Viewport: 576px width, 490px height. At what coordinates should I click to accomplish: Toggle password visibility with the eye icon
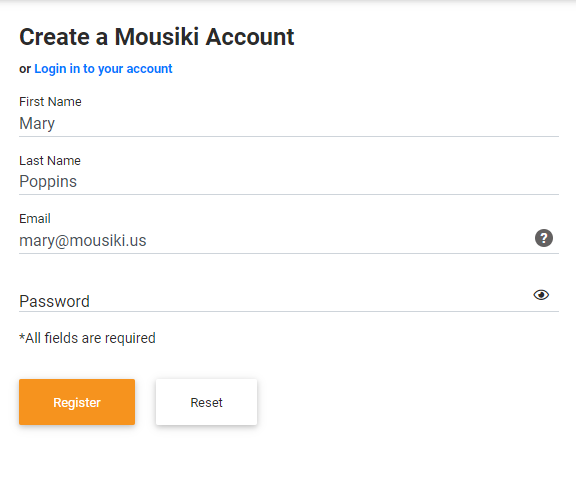(541, 295)
